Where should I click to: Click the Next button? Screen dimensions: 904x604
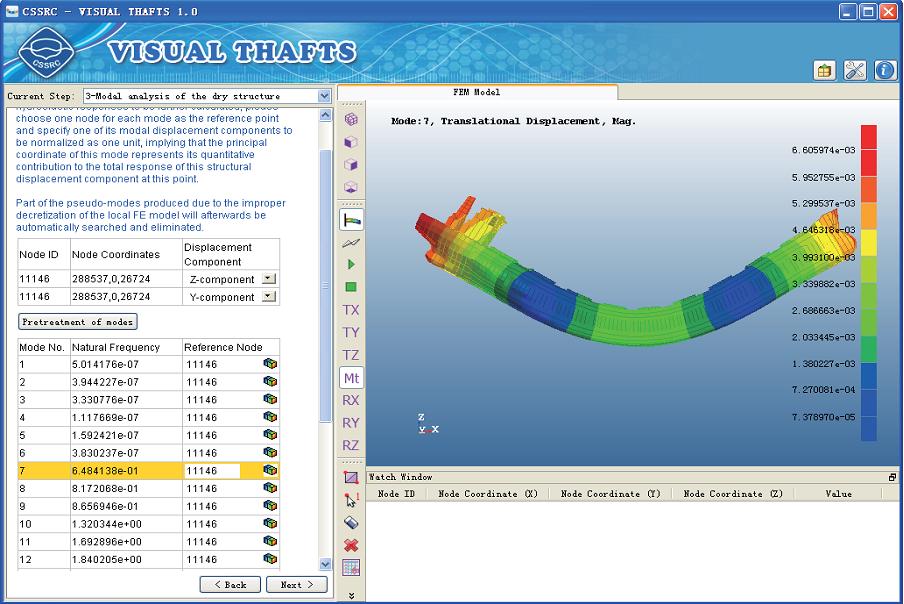pos(296,585)
